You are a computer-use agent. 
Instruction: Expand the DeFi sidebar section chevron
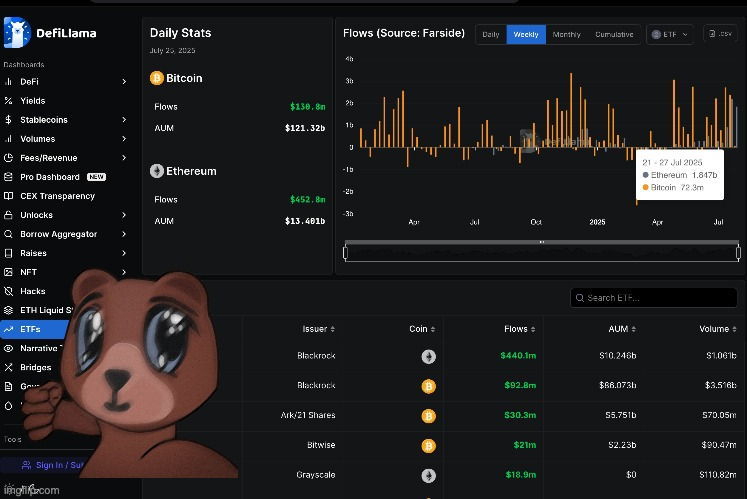[x=124, y=81]
